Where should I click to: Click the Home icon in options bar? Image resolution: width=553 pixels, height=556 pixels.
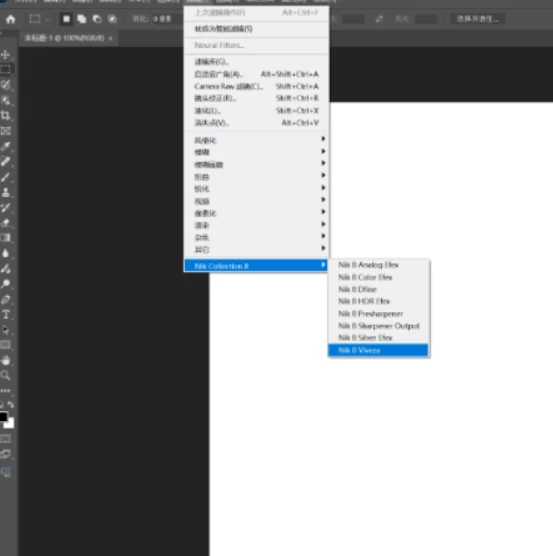11,19
